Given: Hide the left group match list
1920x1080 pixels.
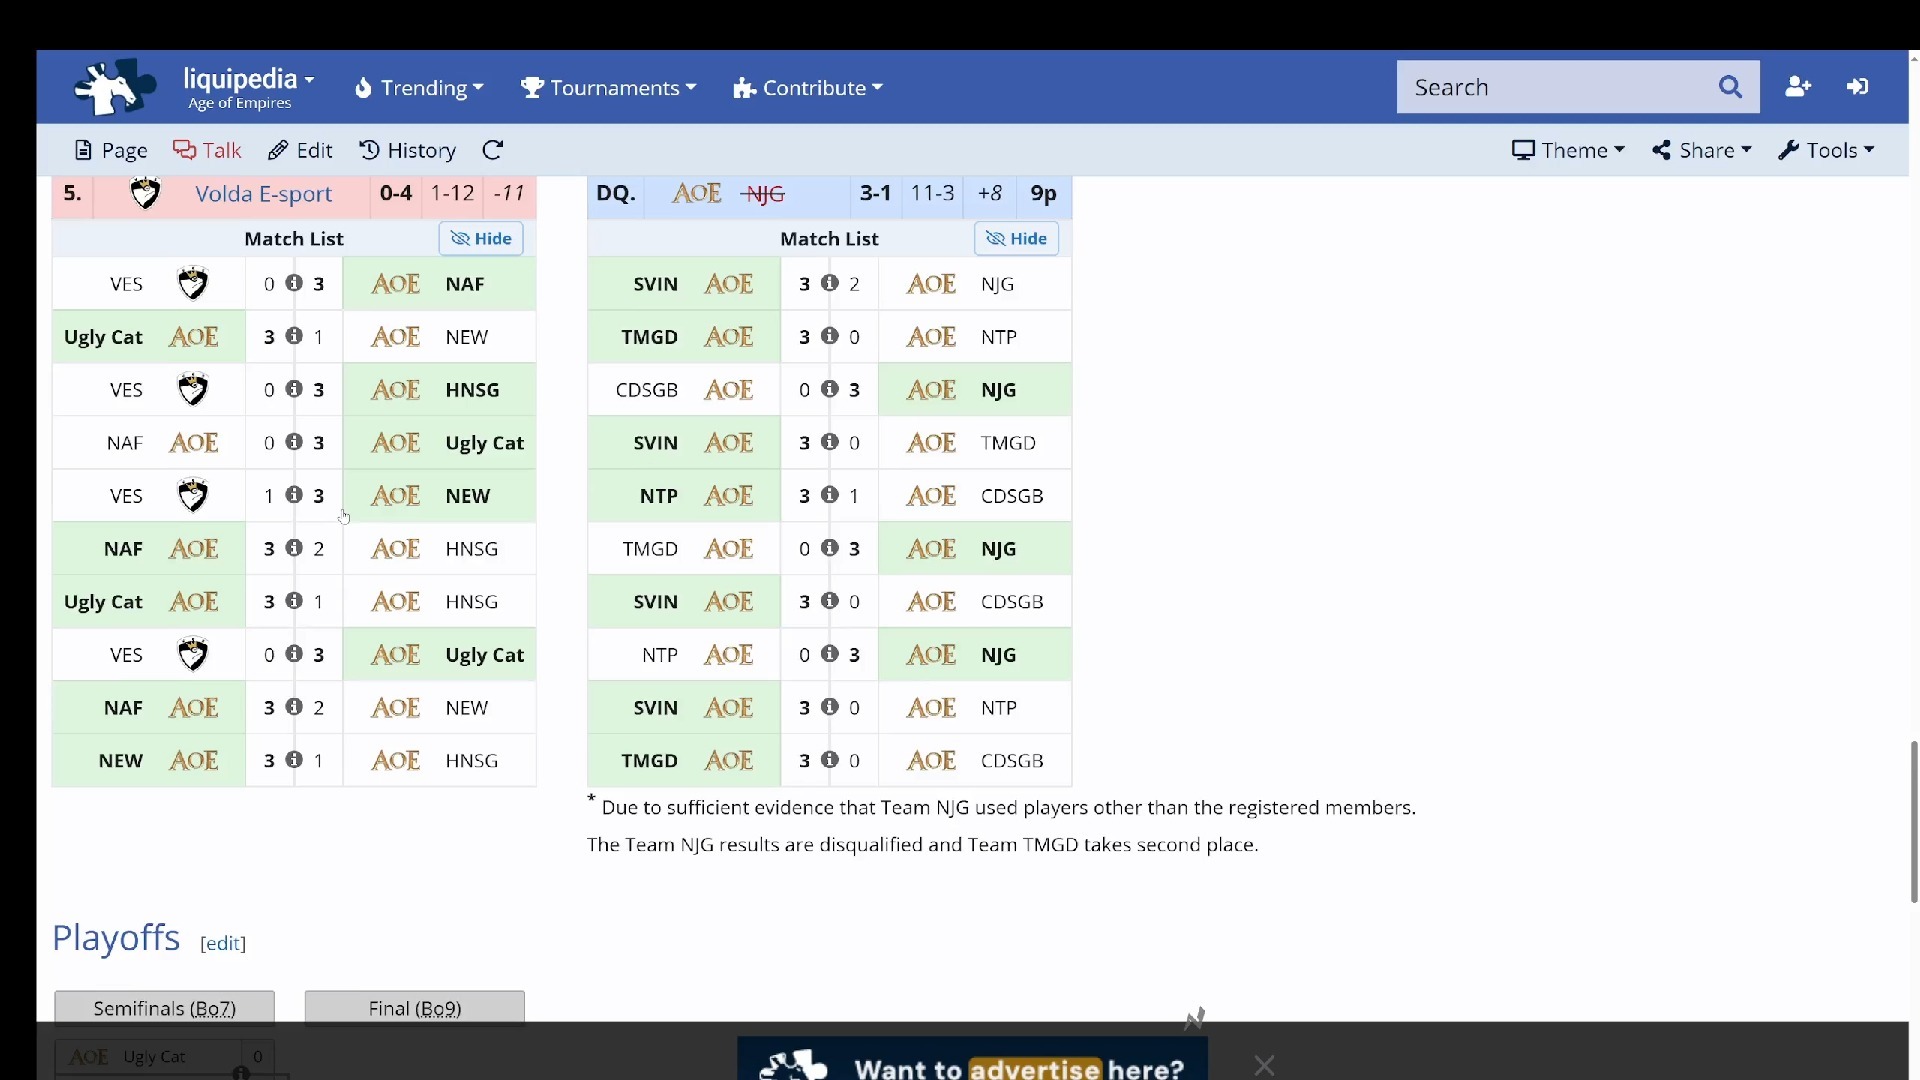Looking at the screenshot, I should point(481,238).
